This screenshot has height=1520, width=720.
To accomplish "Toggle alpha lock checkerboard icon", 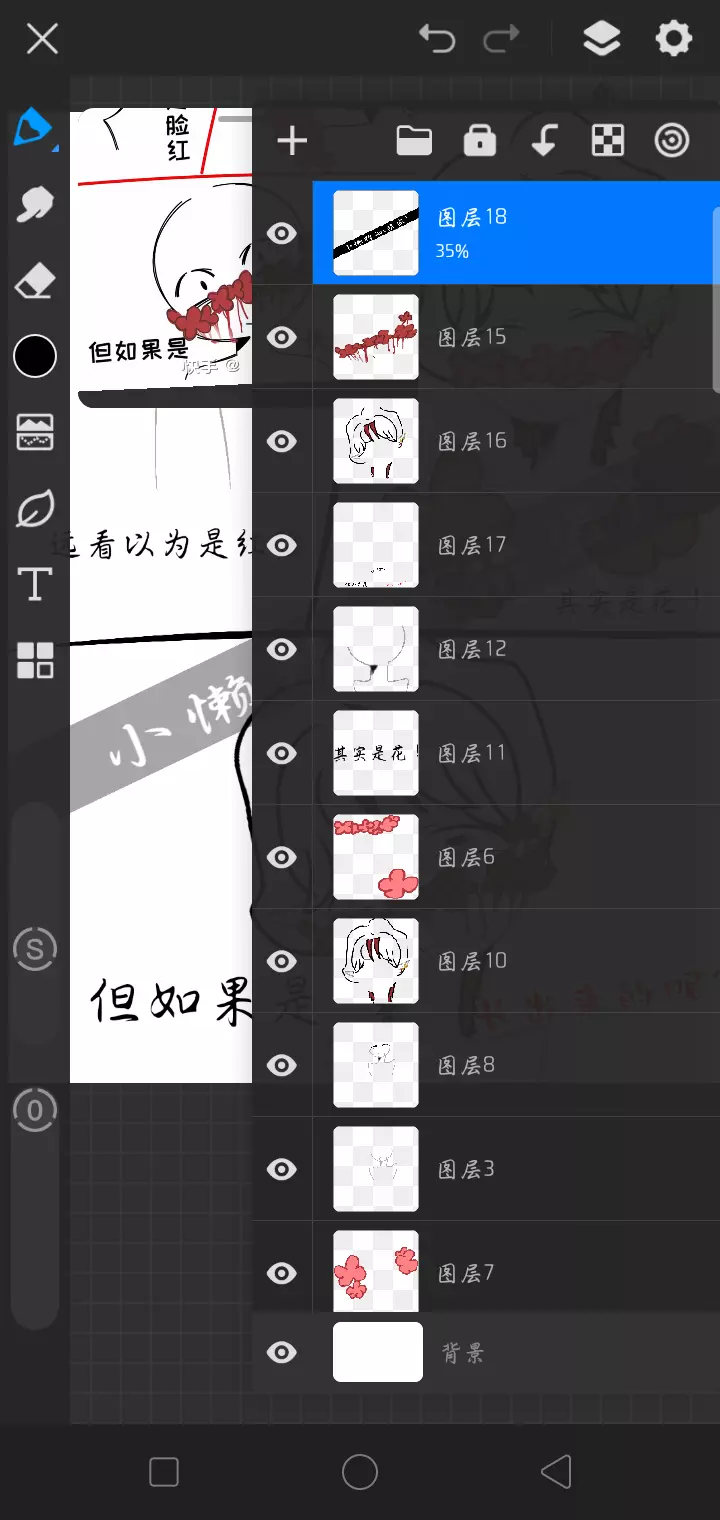I will click(x=608, y=141).
